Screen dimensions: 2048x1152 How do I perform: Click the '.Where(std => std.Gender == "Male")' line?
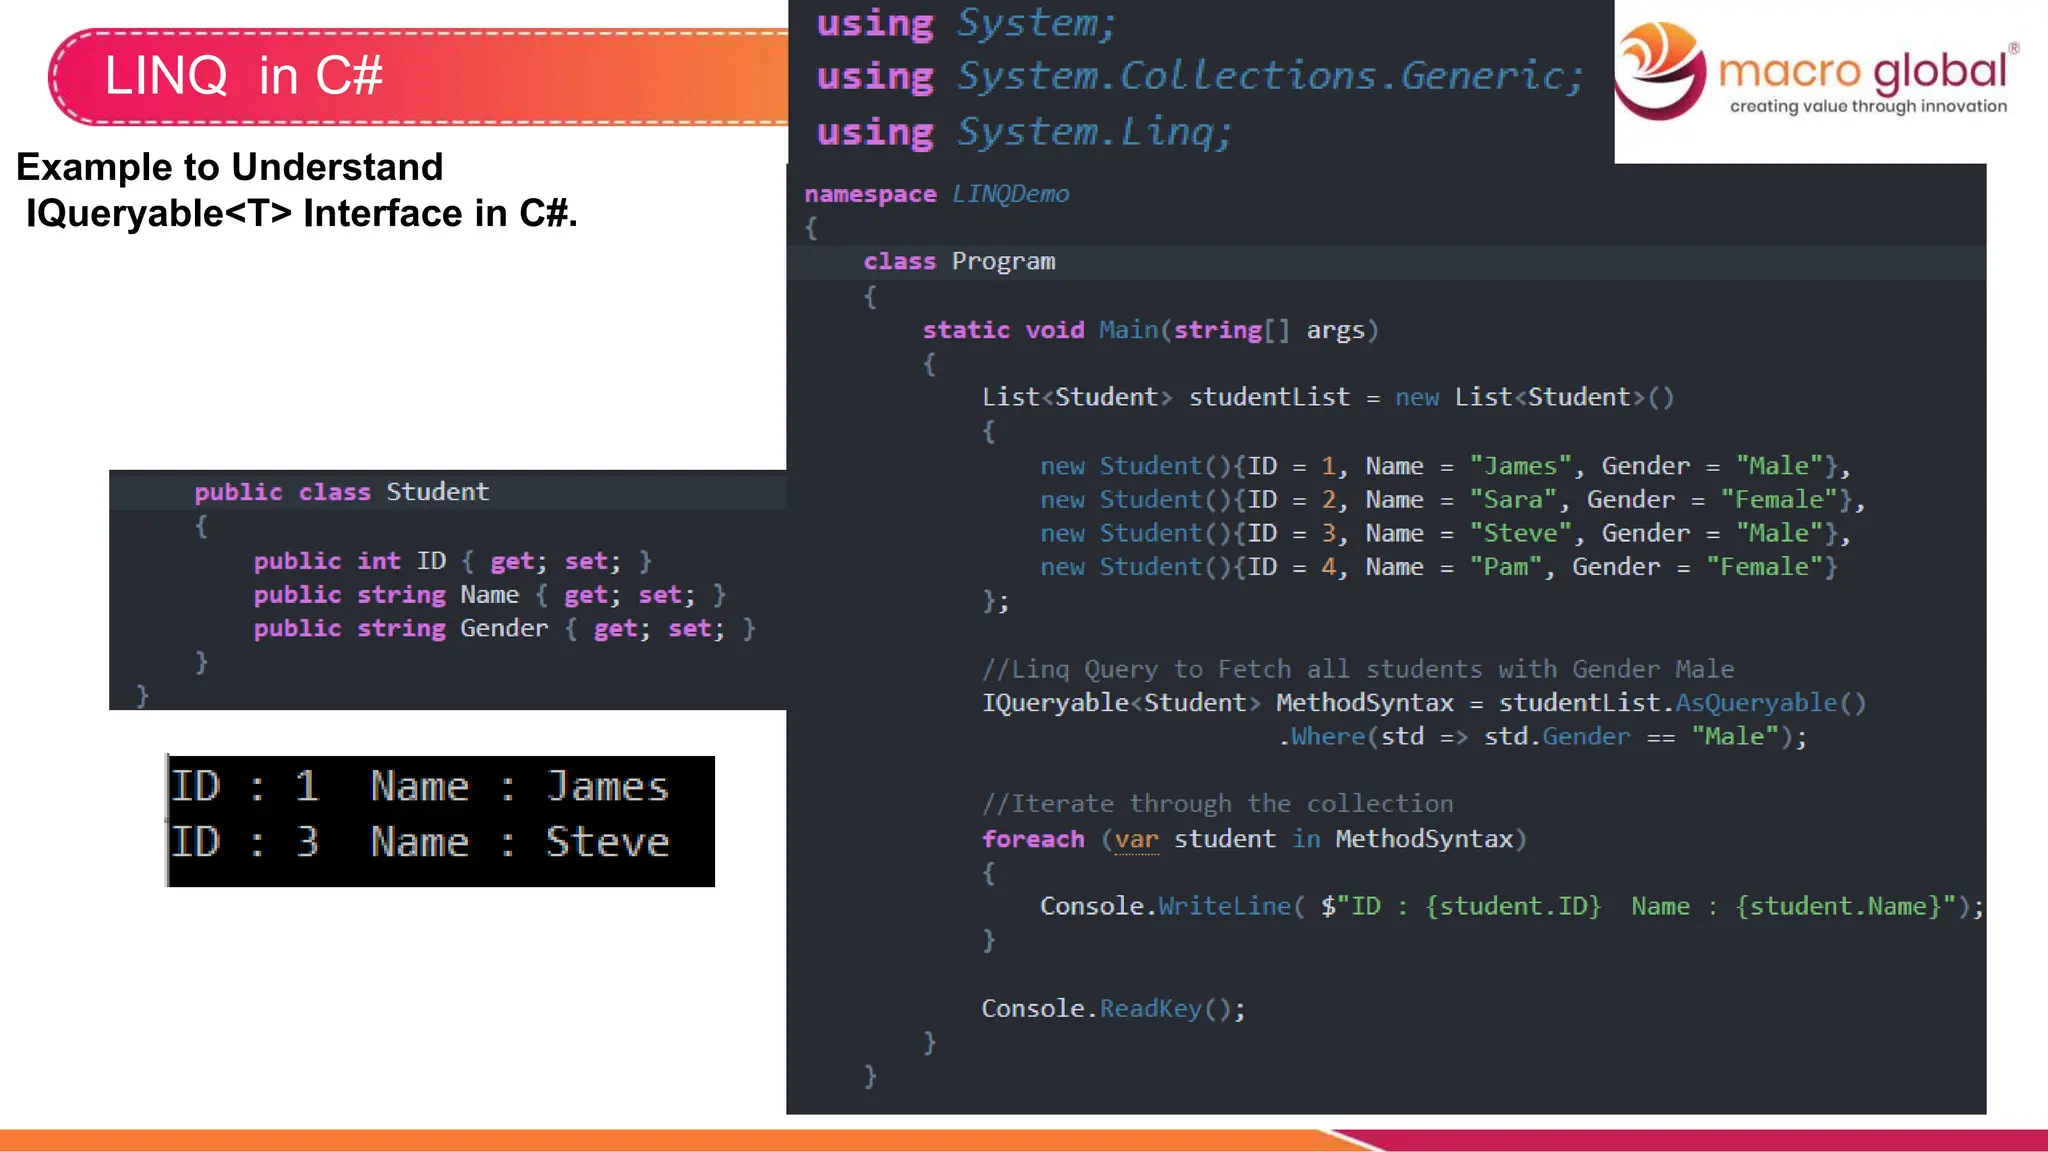[1543, 737]
